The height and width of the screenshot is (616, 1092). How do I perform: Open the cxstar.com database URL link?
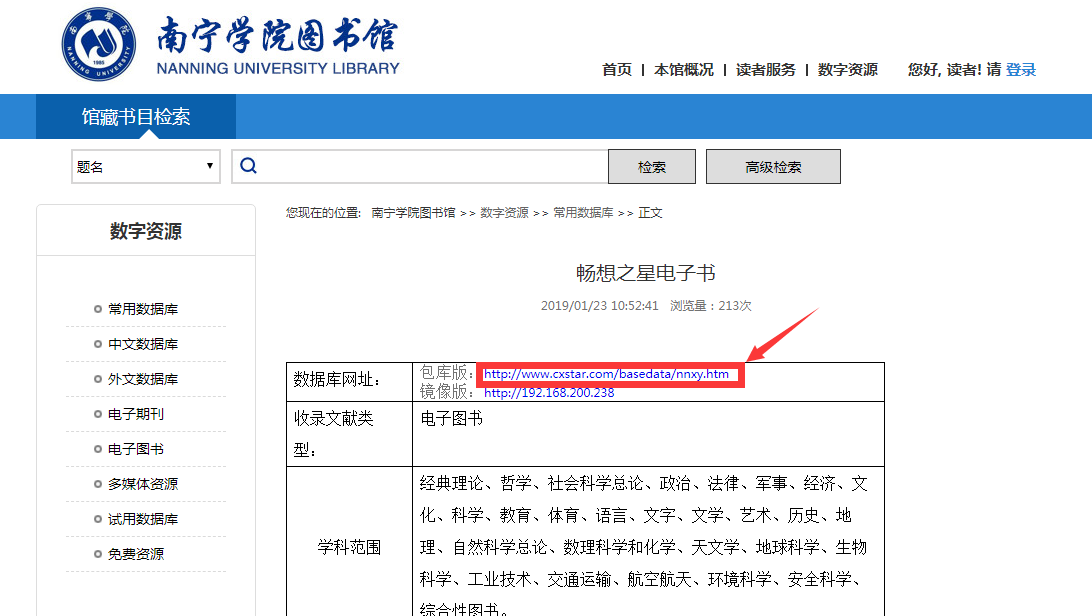click(x=607, y=375)
